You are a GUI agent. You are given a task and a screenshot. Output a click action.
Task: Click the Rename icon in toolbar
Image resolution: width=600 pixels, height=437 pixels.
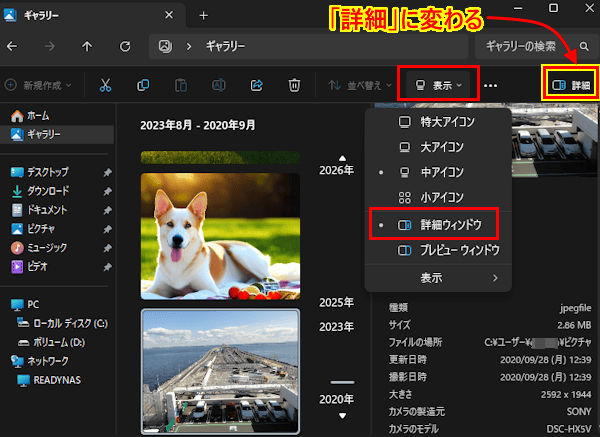point(218,85)
